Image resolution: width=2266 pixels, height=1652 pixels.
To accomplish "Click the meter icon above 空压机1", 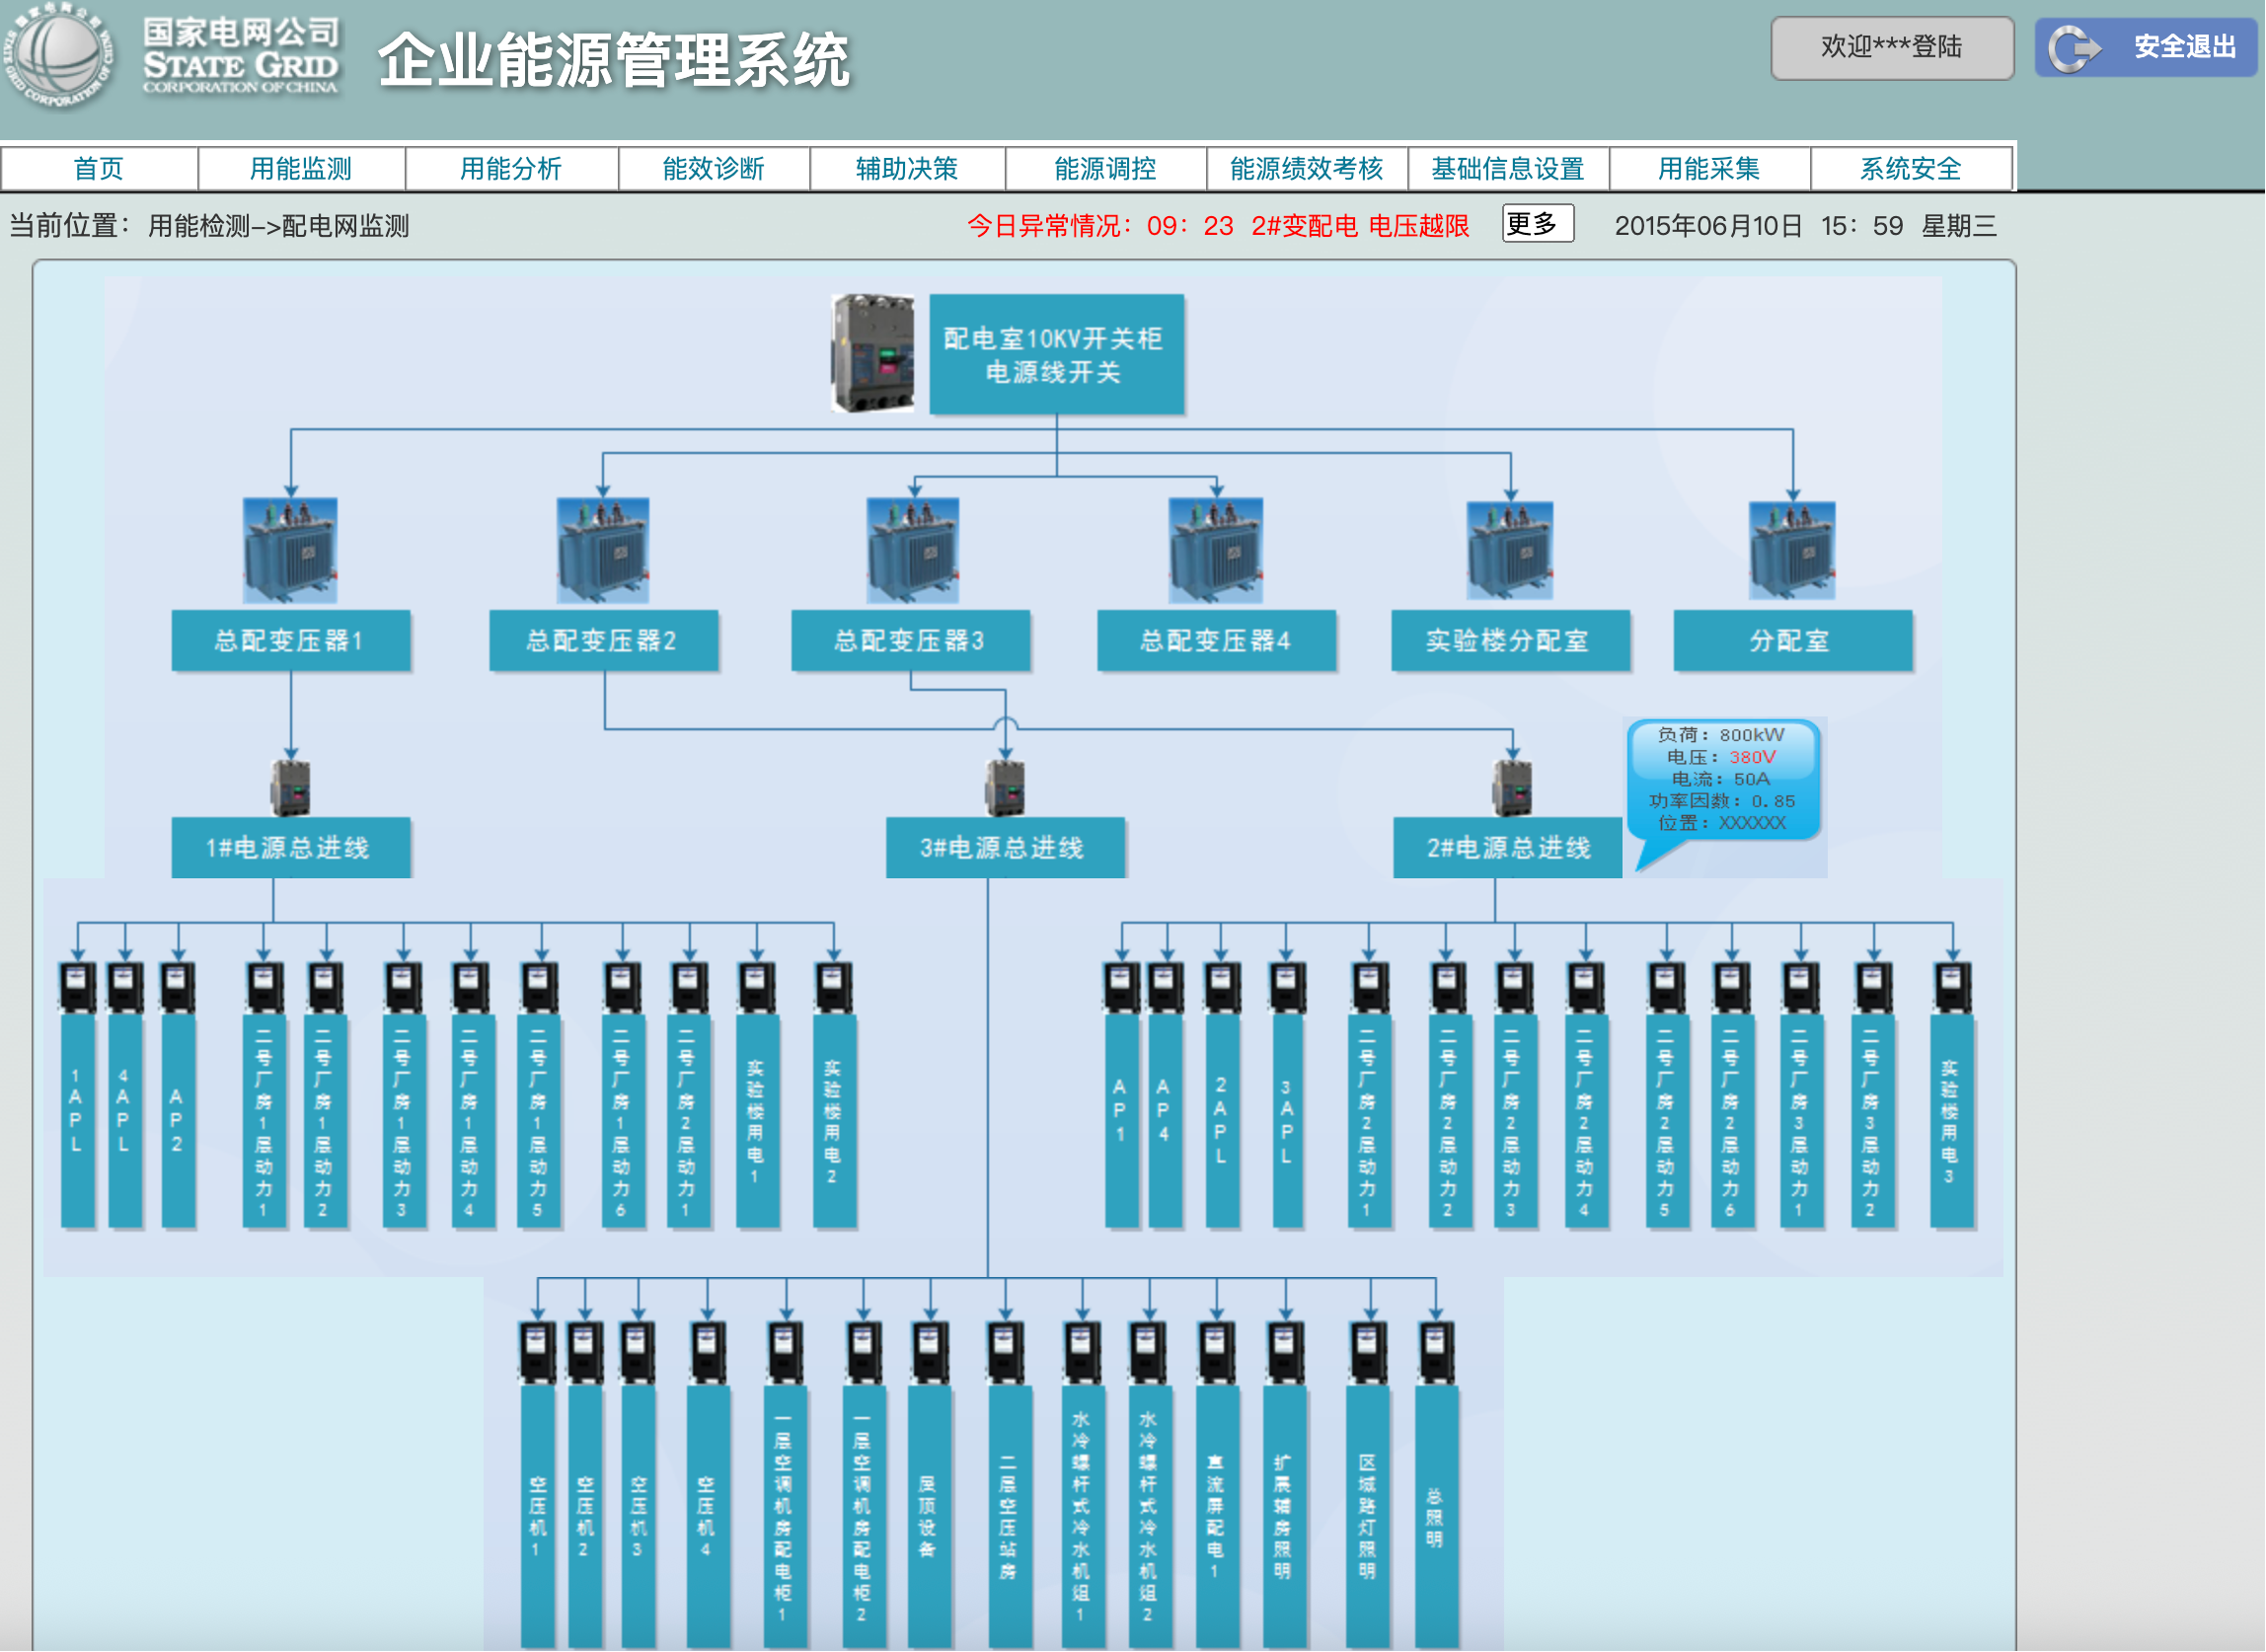I will point(537,1352).
